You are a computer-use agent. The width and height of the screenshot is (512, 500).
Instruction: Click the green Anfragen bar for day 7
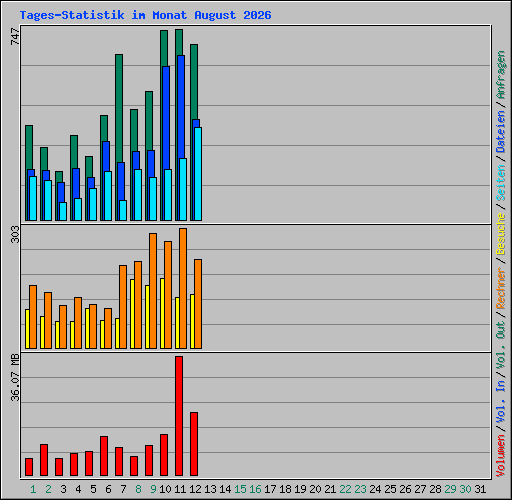pyautogui.click(x=119, y=108)
